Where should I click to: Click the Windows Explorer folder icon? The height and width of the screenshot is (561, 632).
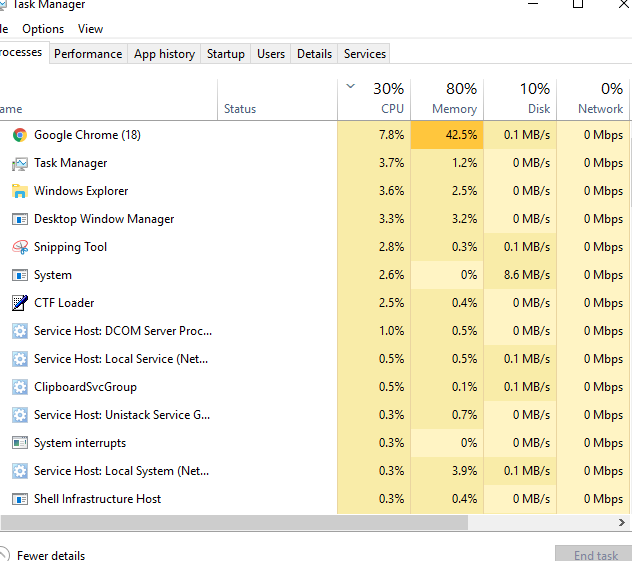pos(20,191)
